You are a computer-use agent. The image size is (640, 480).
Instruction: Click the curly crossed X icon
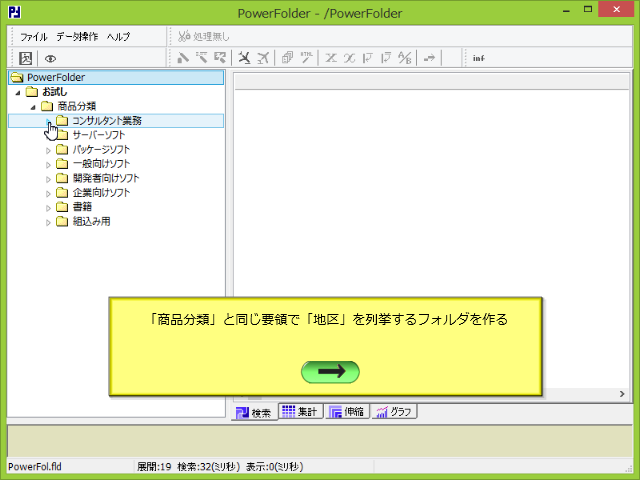(349, 58)
